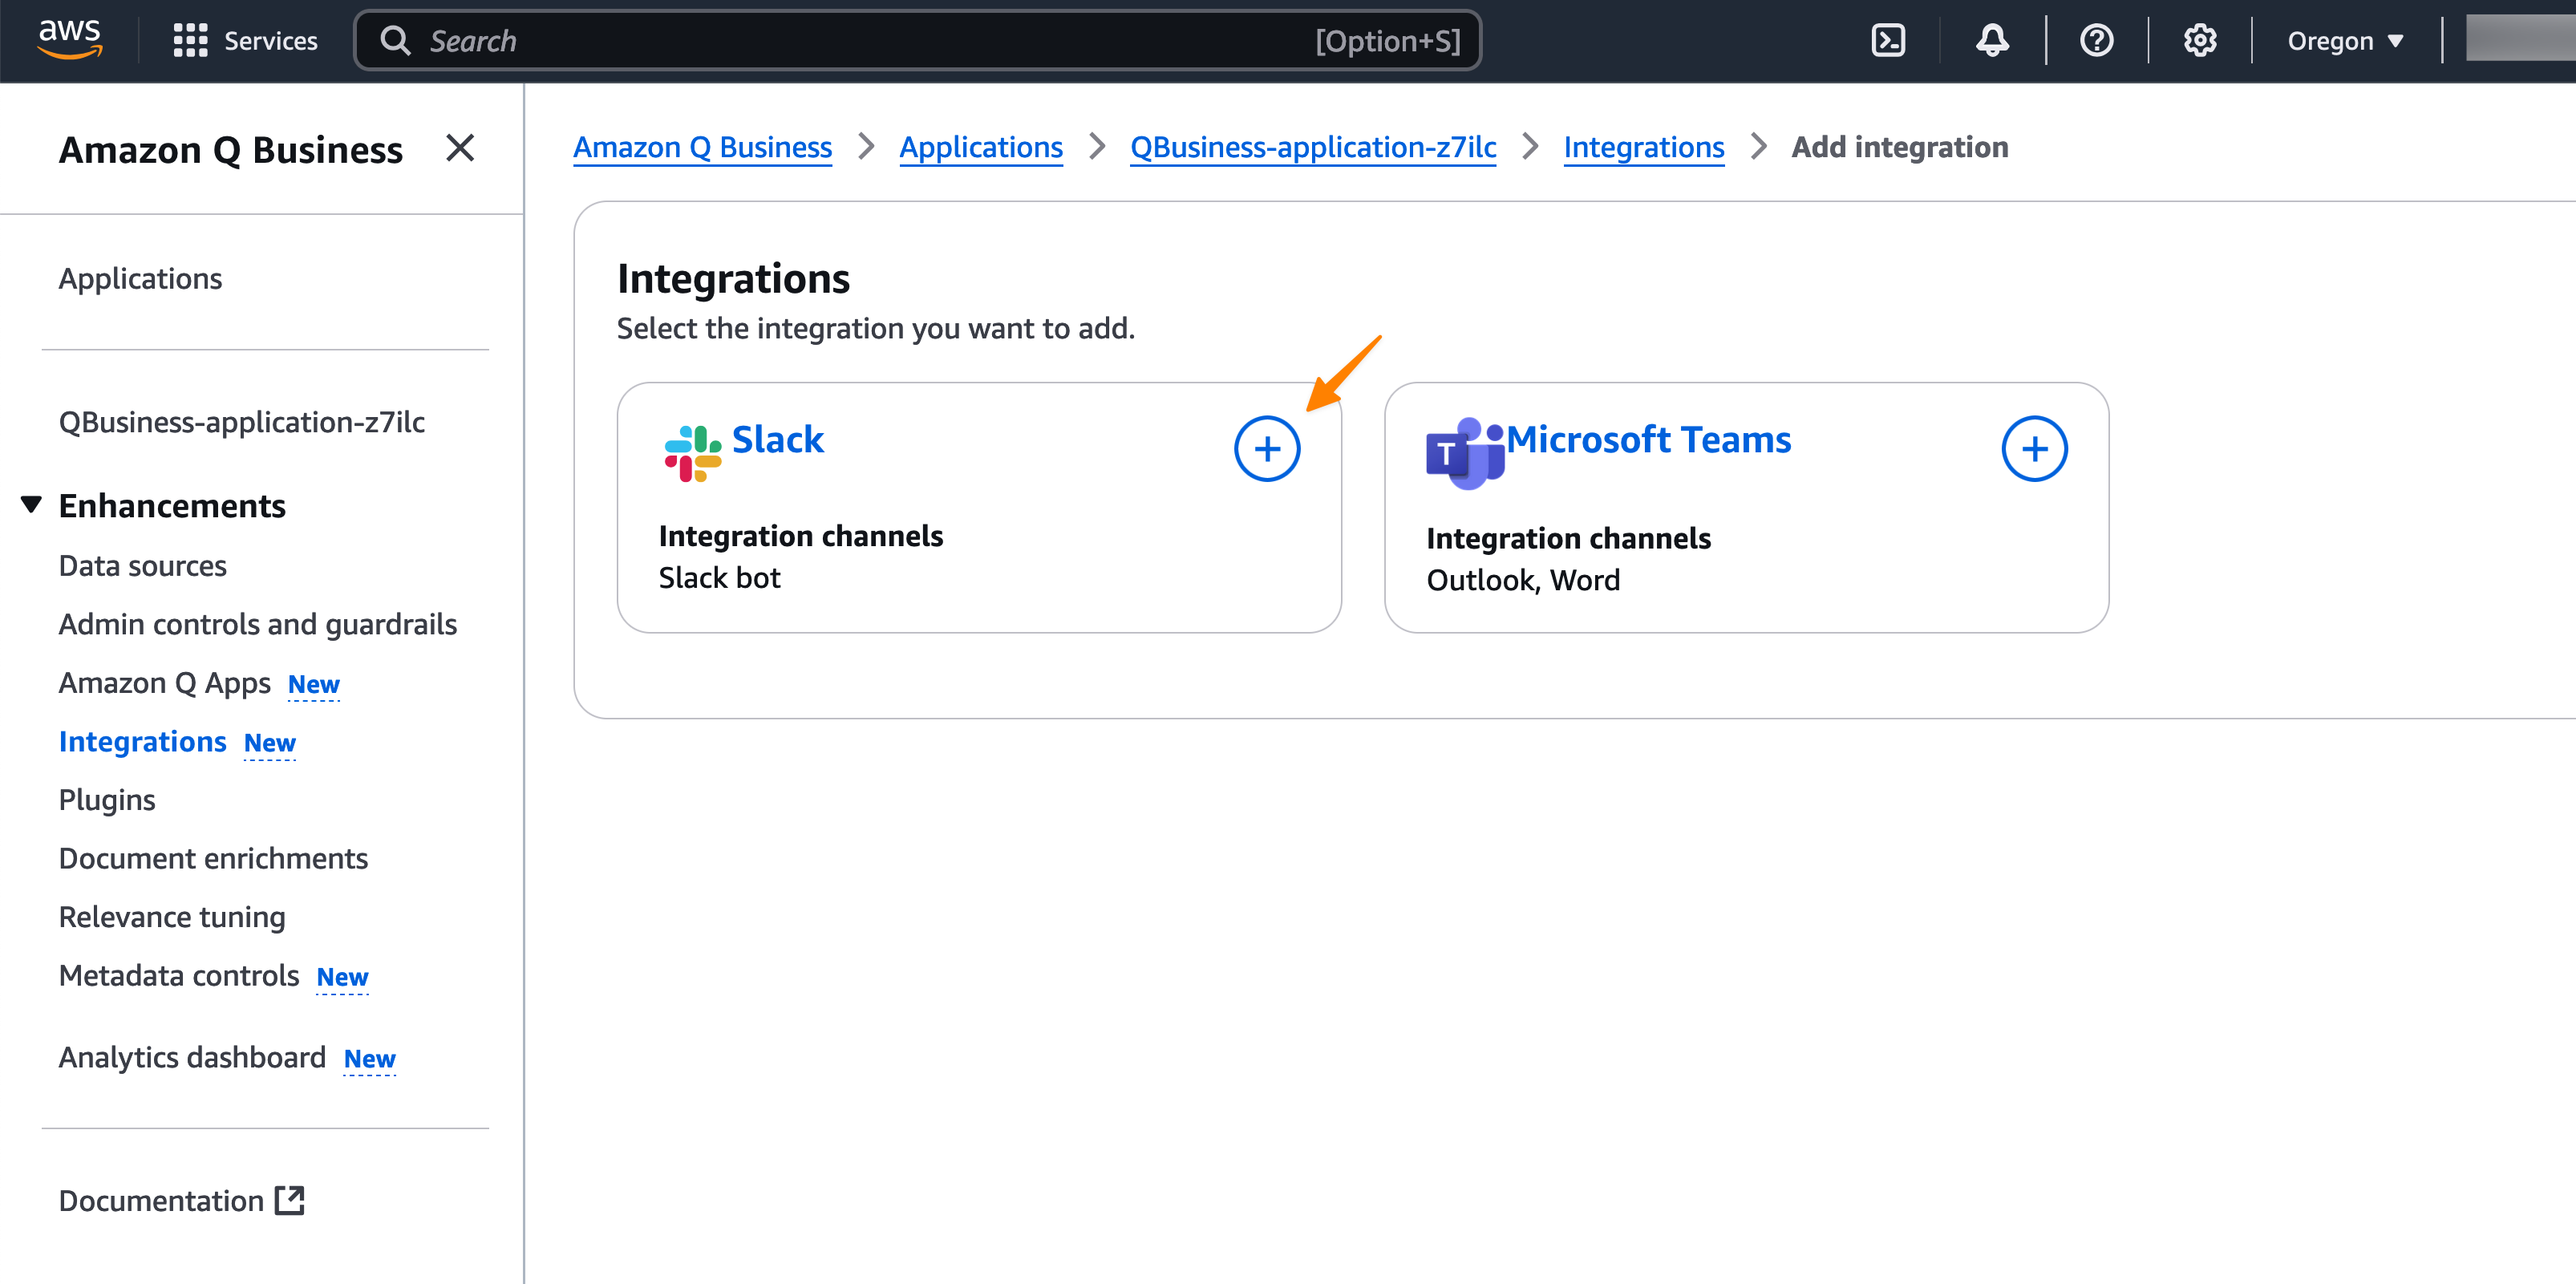This screenshot has width=2576, height=1284.
Task: Click the Slack title link
Action: pos(777,440)
